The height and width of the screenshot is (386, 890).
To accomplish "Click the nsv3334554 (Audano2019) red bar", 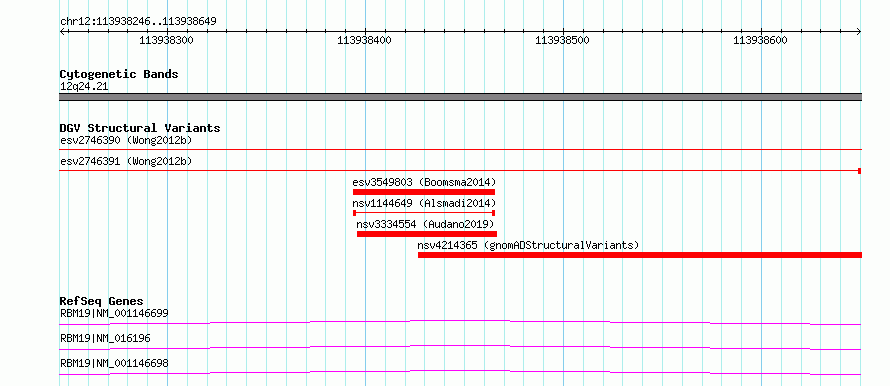I will click(x=427, y=234).
